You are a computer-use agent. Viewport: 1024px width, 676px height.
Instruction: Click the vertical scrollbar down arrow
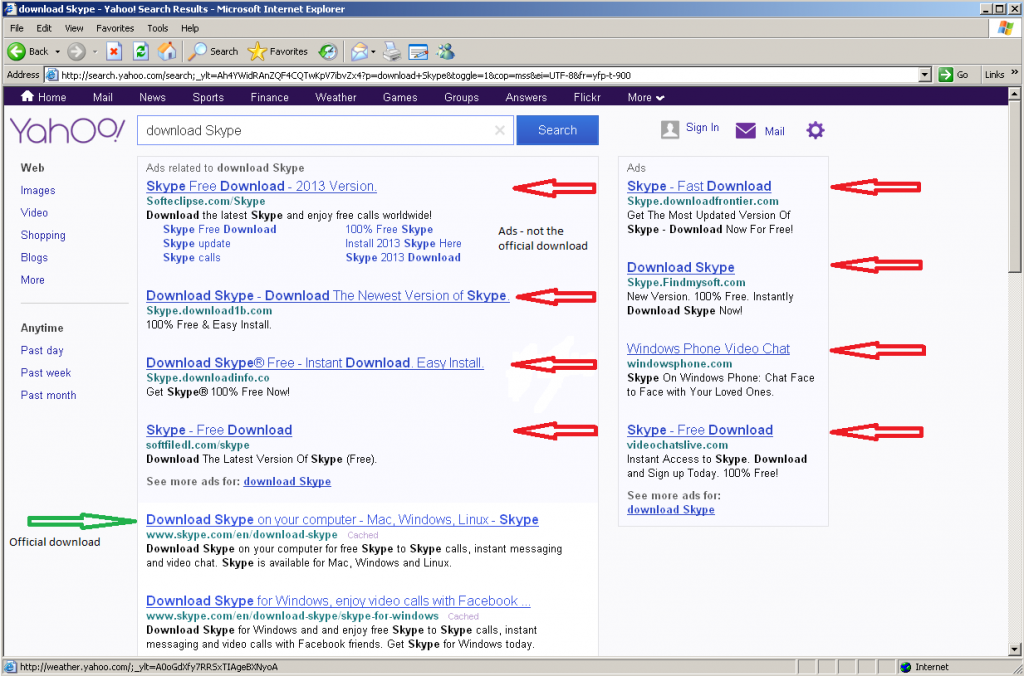(x=1014, y=650)
